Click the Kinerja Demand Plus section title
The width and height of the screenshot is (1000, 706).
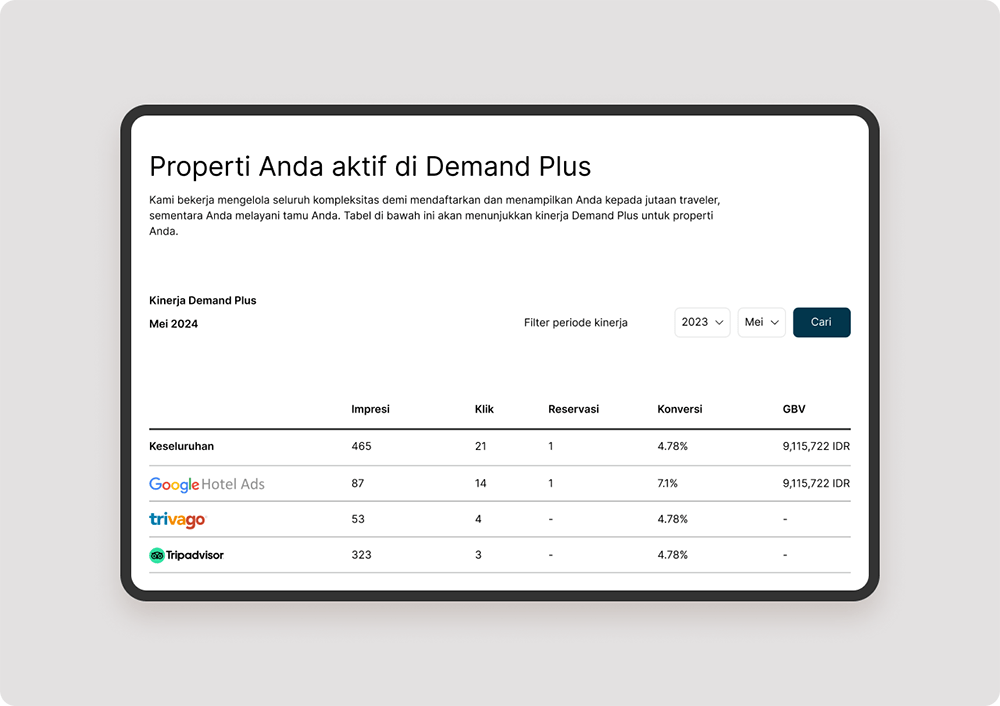[202, 300]
